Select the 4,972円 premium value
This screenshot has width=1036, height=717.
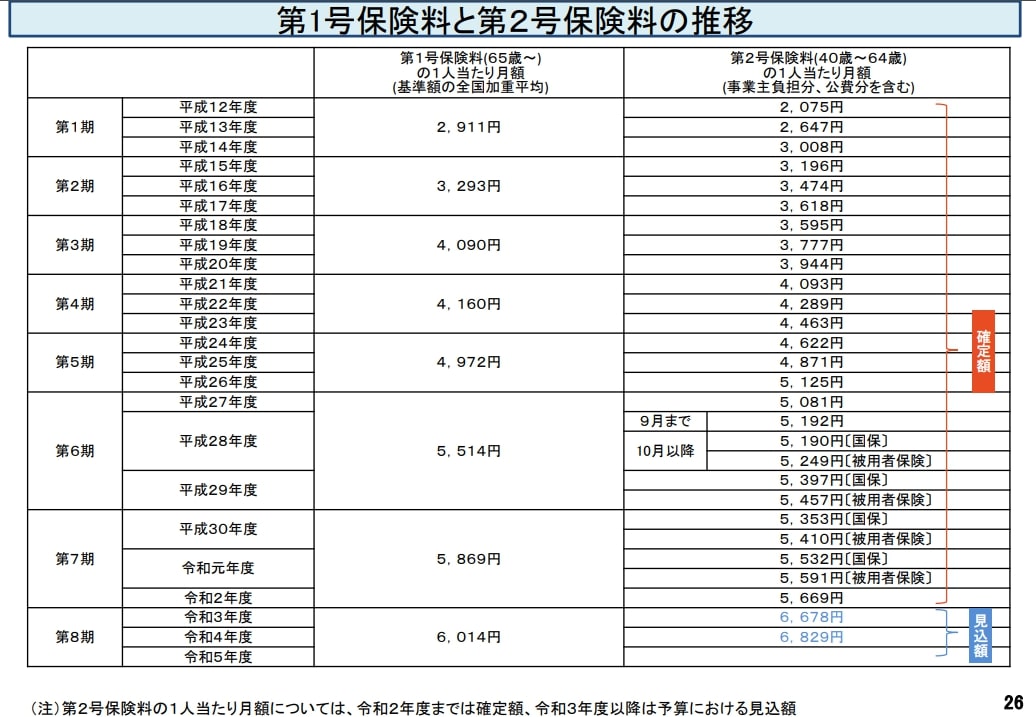click(468, 362)
